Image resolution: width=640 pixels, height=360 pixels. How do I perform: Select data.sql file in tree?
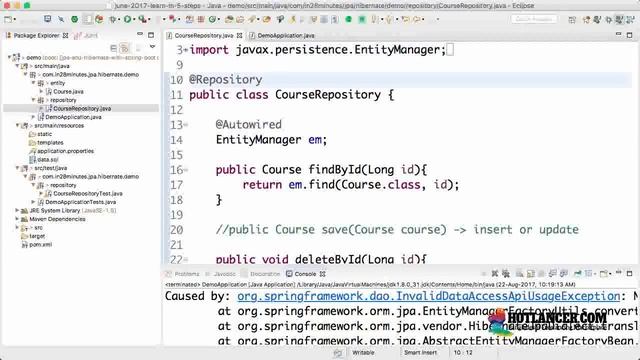coord(48,160)
